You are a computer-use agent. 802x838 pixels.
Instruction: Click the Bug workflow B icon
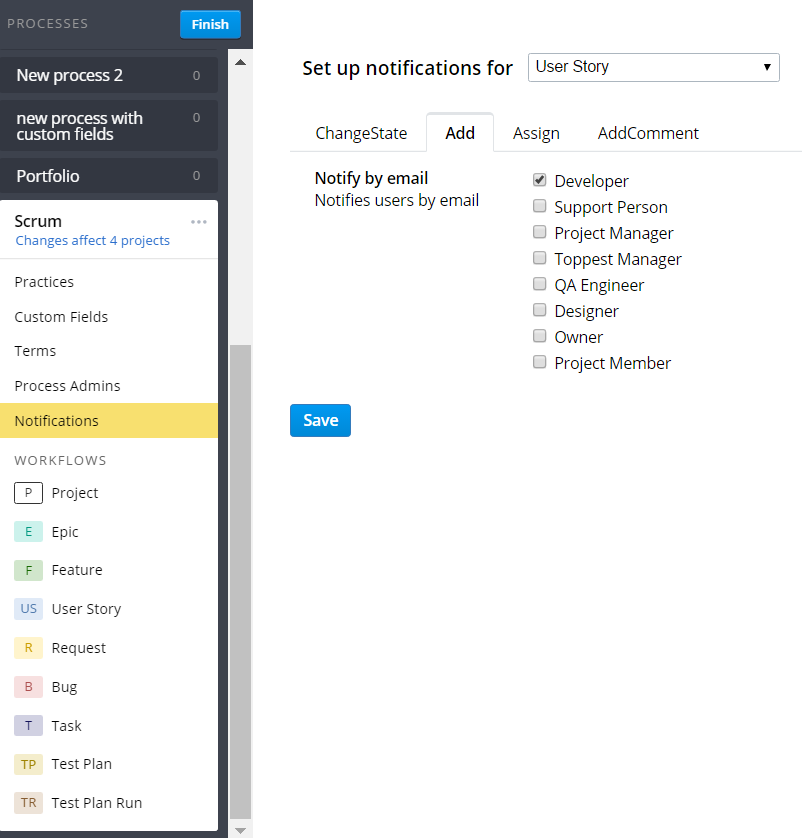[x=28, y=687]
